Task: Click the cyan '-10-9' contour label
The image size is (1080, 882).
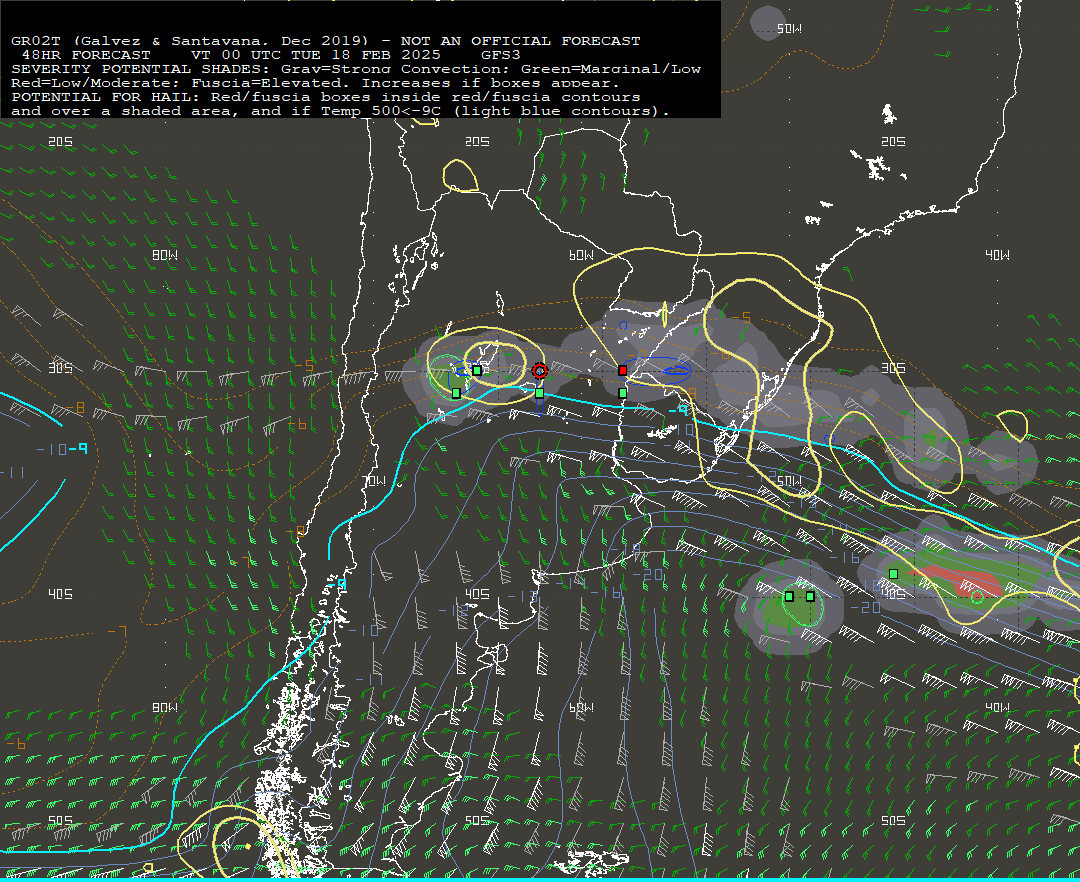Action: tap(62, 450)
